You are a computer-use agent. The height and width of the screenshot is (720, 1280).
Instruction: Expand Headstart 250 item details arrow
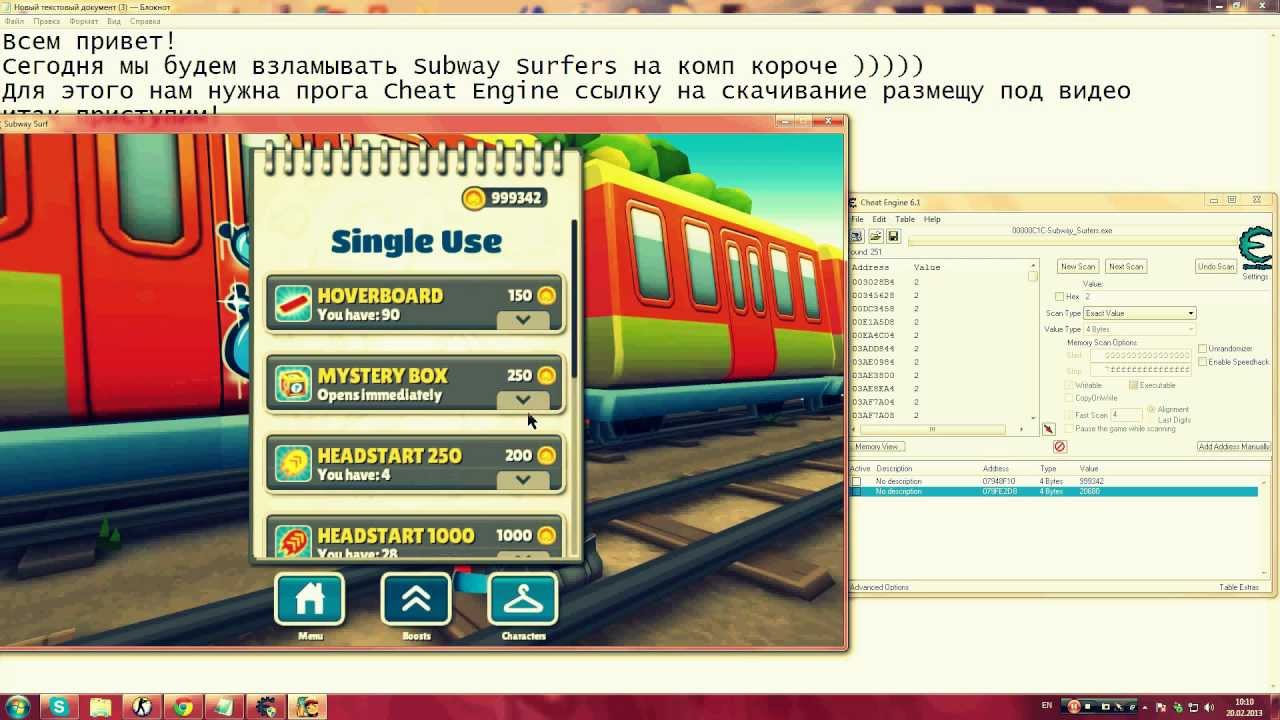point(523,480)
